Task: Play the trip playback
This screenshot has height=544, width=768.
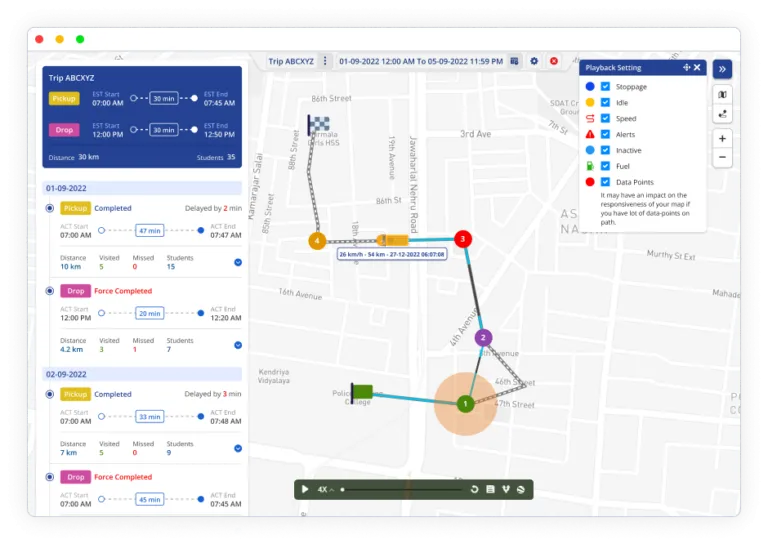Action: (x=305, y=489)
